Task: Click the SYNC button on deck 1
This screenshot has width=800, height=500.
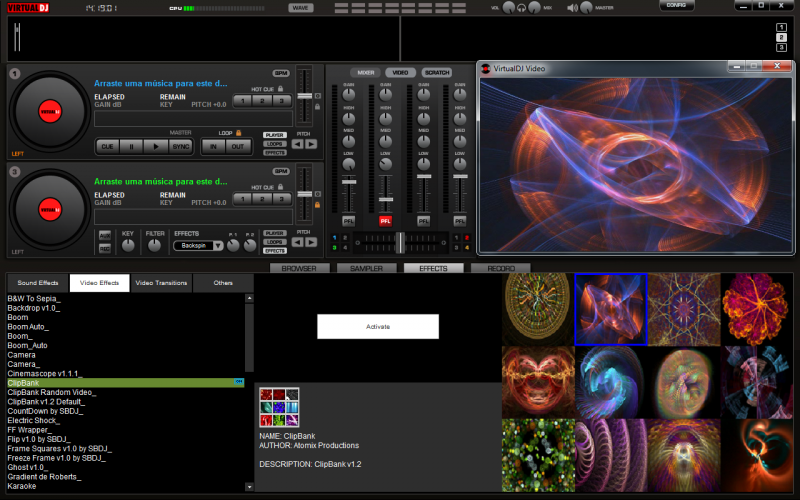Action: pyautogui.click(x=181, y=146)
